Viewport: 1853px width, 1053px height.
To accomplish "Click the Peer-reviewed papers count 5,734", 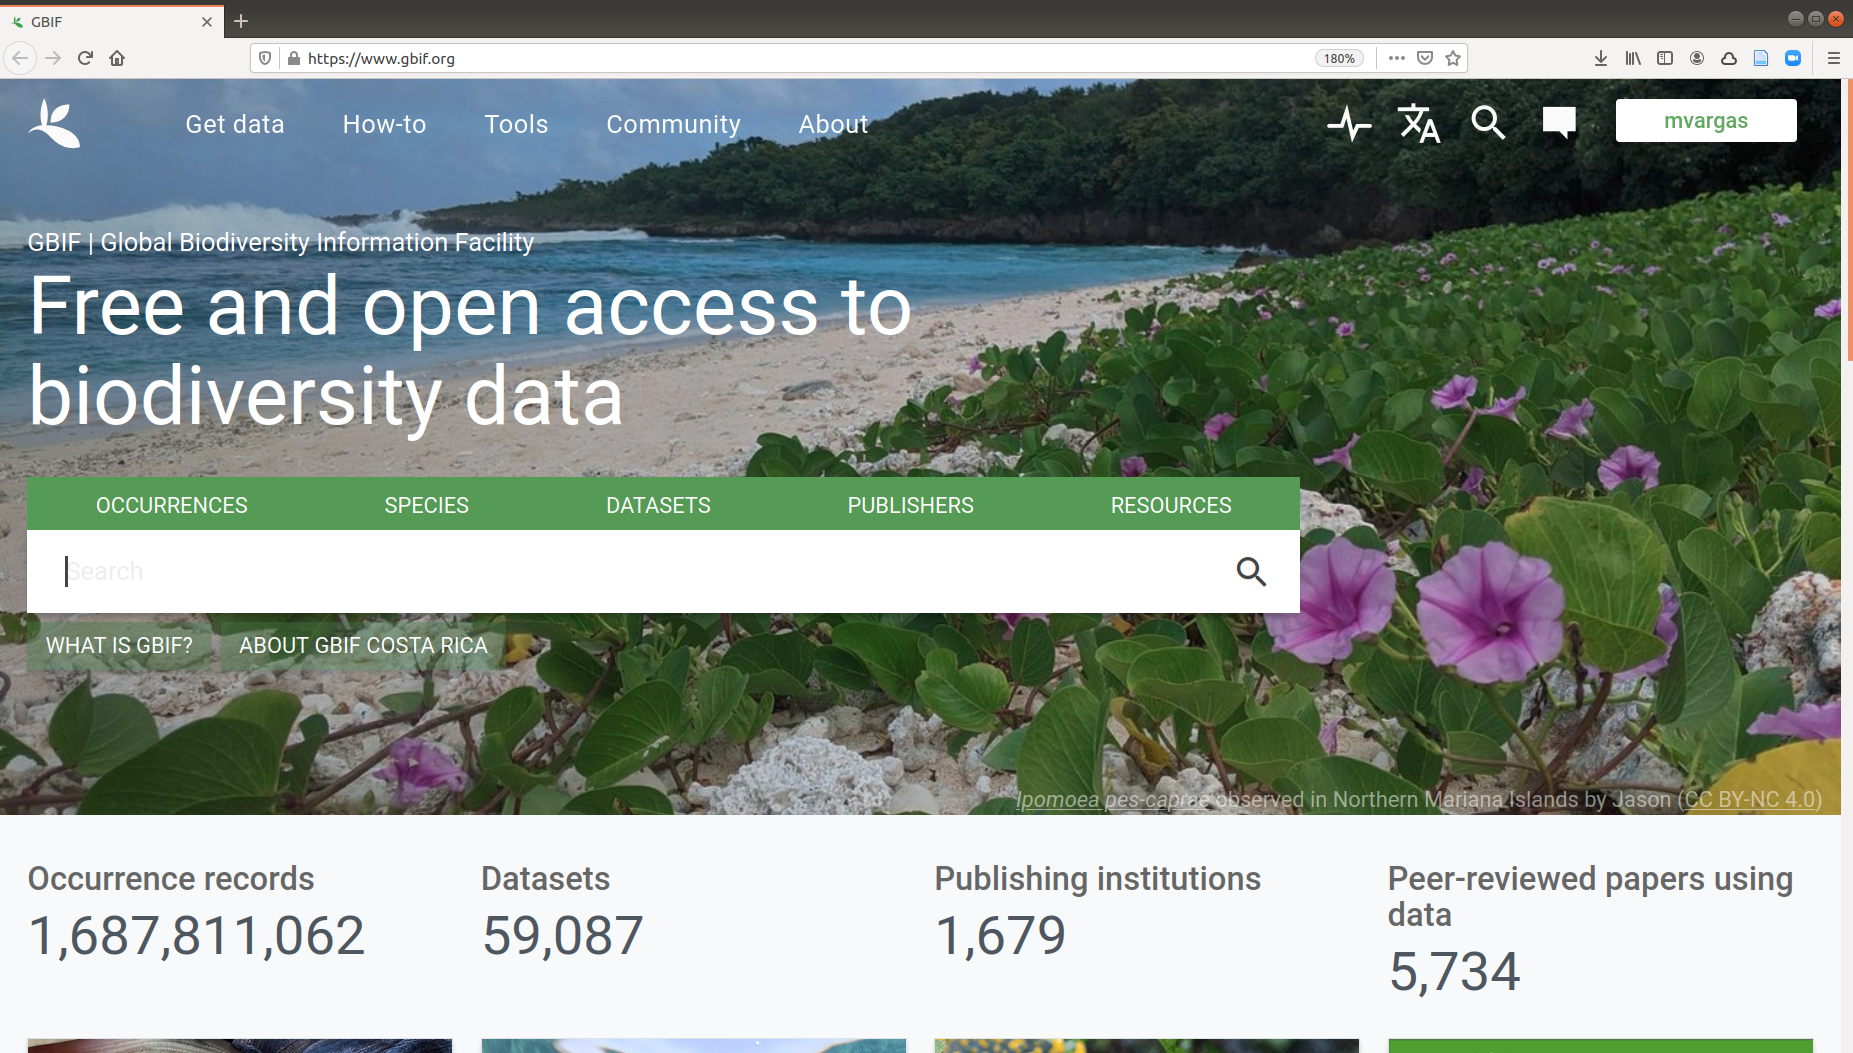I will click(1454, 972).
